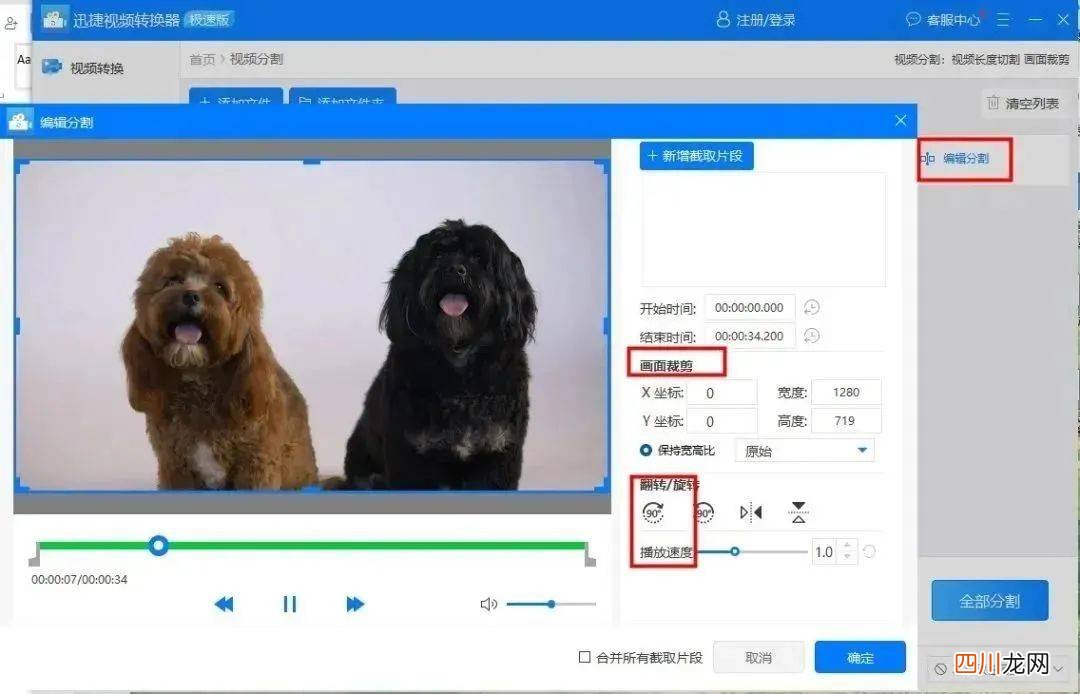The image size is (1080, 694).
Task: Click the timeline end trim marker
Action: [590, 554]
